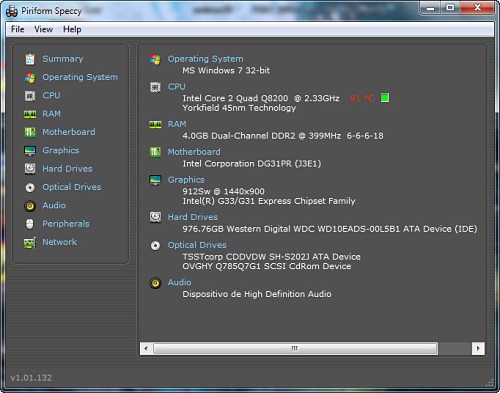Screen dimensions: 500x393
Task: Show RAM details from sidebar
Action: pos(51,114)
